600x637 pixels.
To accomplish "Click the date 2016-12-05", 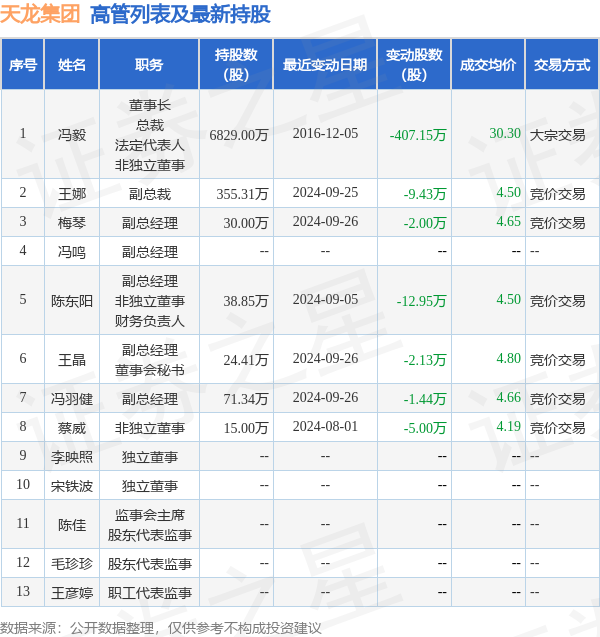I will click(325, 133).
